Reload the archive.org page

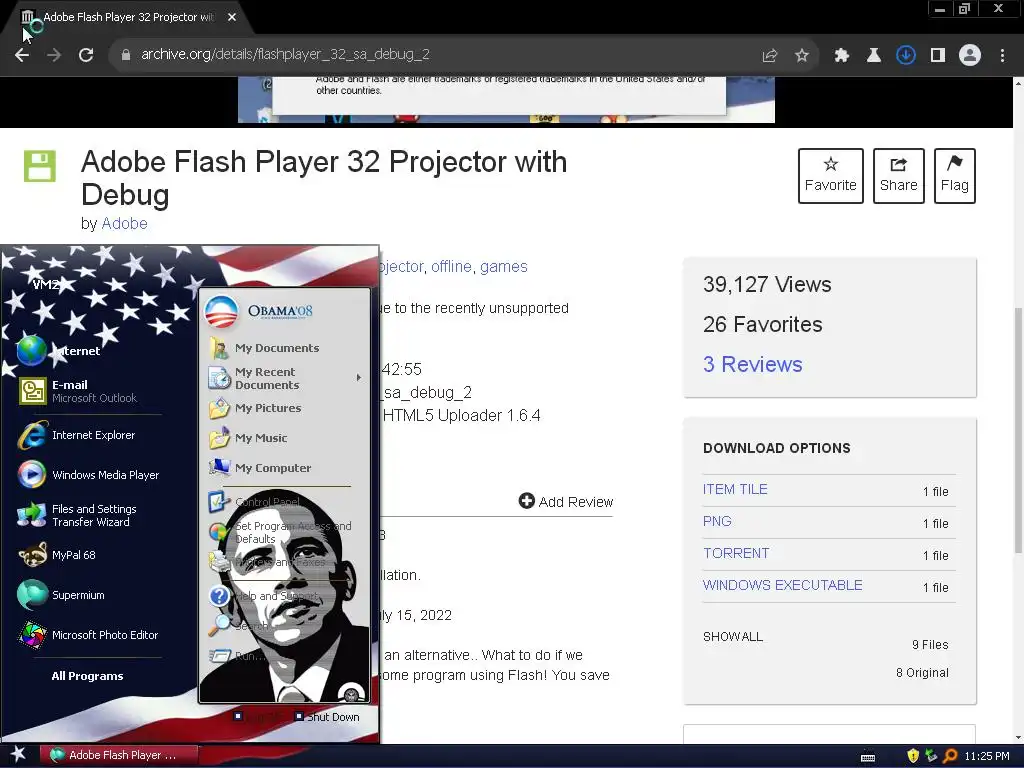[x=86, y=55]
